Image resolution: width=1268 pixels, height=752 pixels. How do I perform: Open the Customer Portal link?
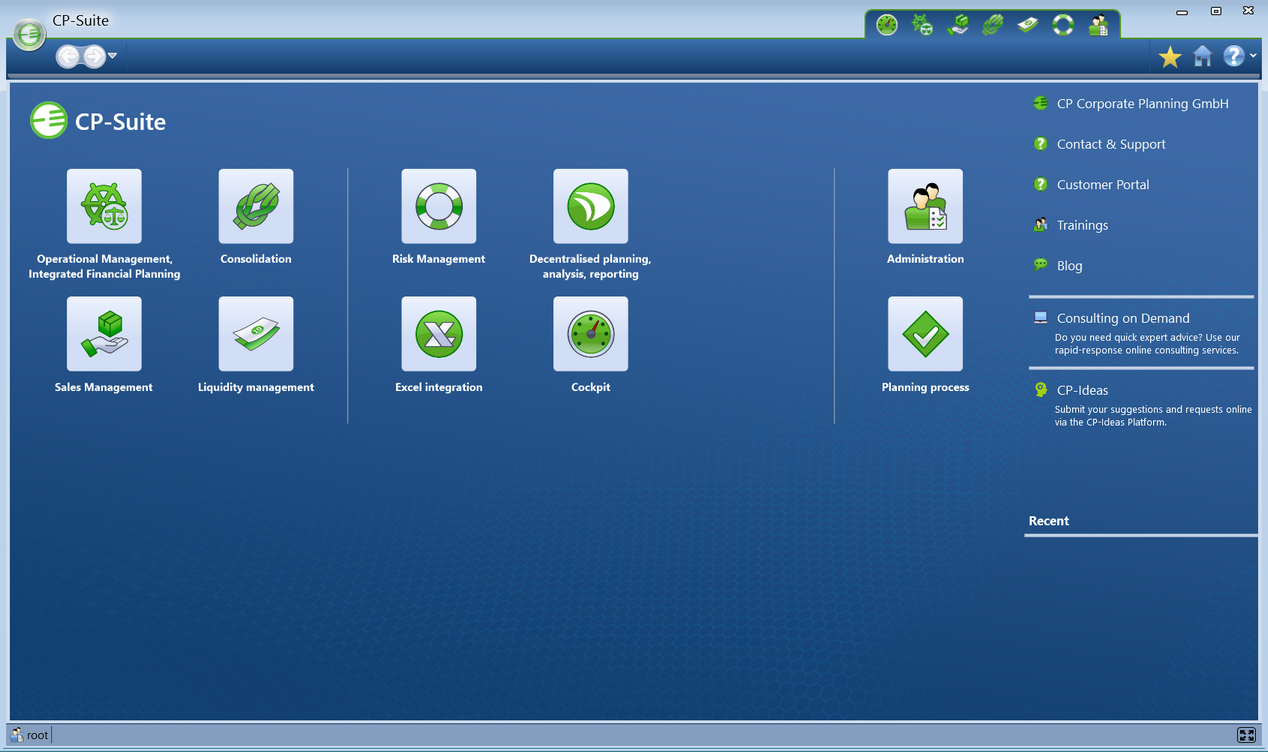(1103, 185)
